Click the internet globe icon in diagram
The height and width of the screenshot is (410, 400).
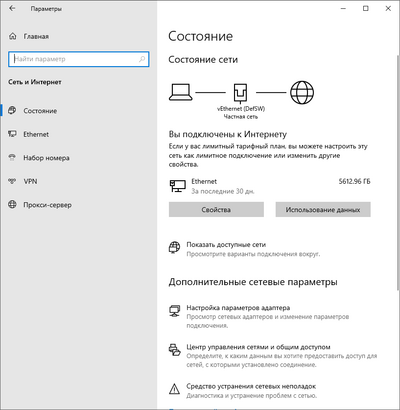pos(302,92)
